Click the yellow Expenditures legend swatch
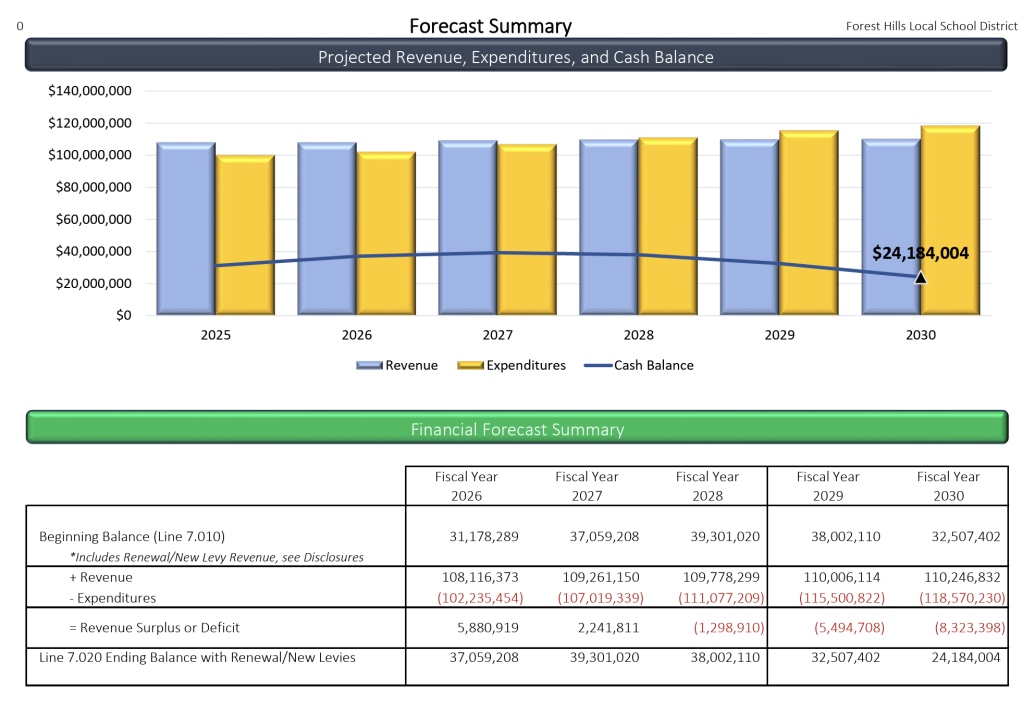The width and height of the screenshot is (1035, 701). (x=469, y=366)
